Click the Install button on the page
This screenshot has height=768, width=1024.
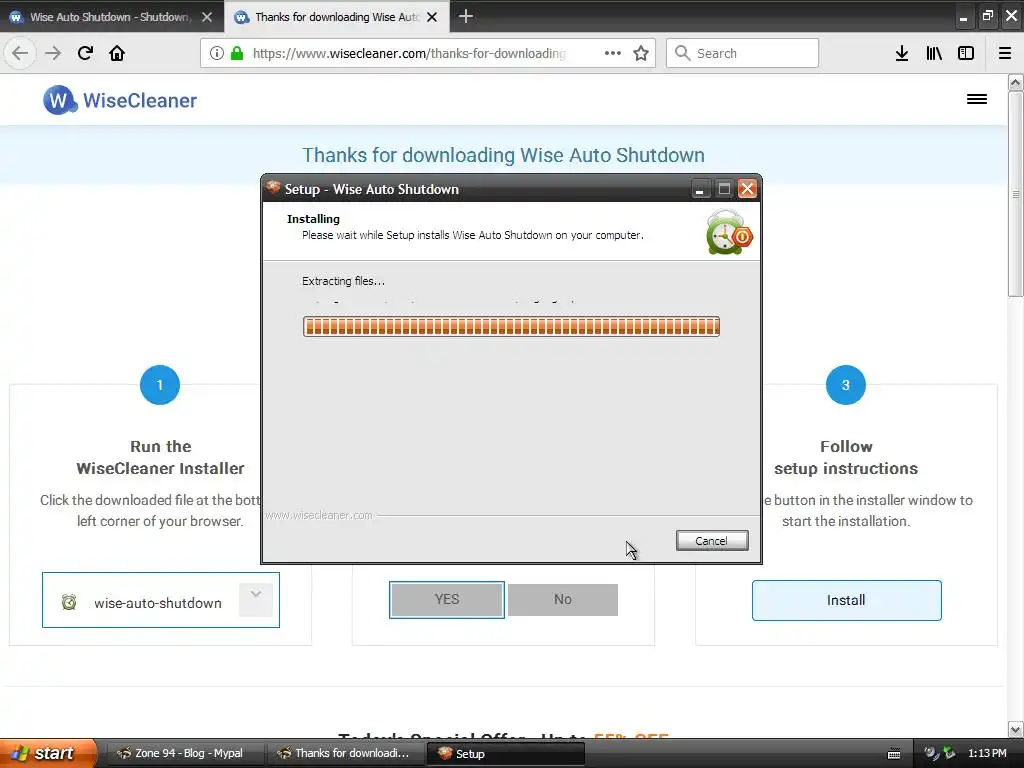click(846, 600)
